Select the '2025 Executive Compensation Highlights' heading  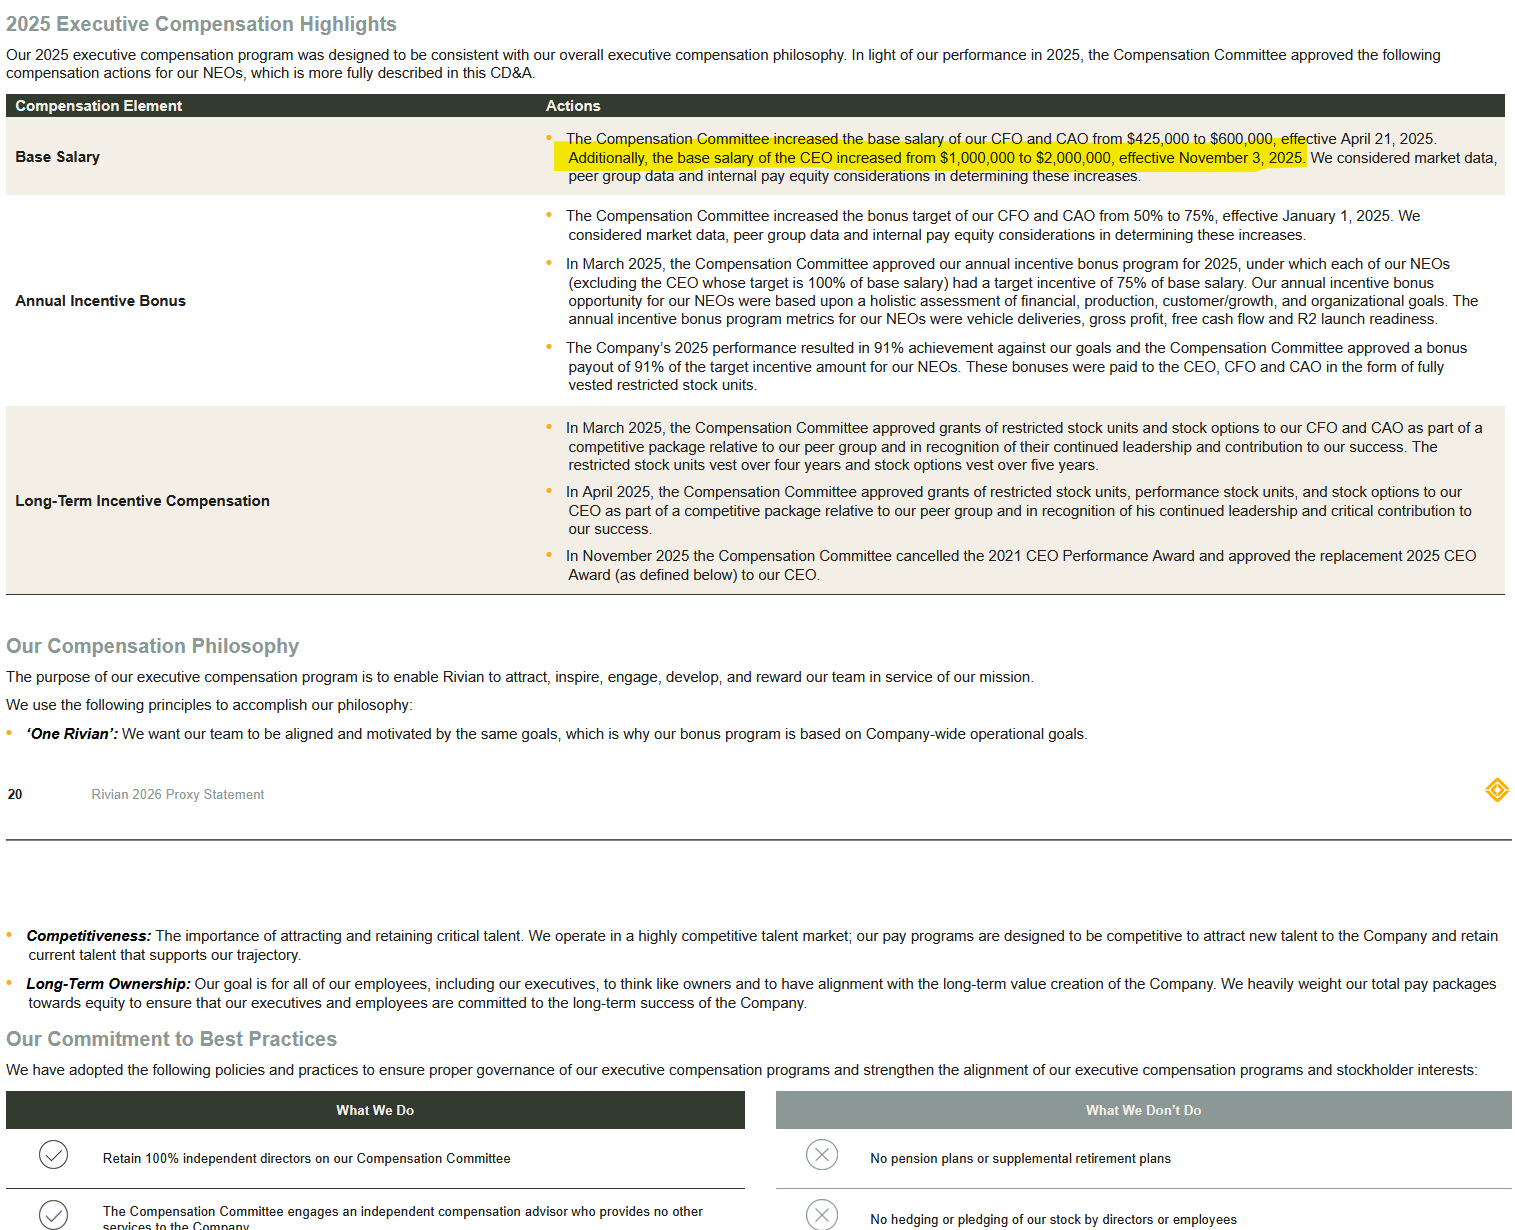201,24
